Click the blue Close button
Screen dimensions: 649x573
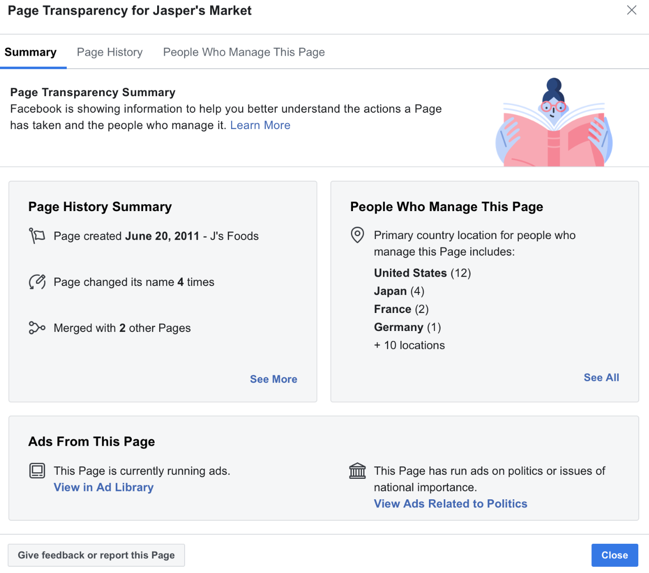point(615,555)
